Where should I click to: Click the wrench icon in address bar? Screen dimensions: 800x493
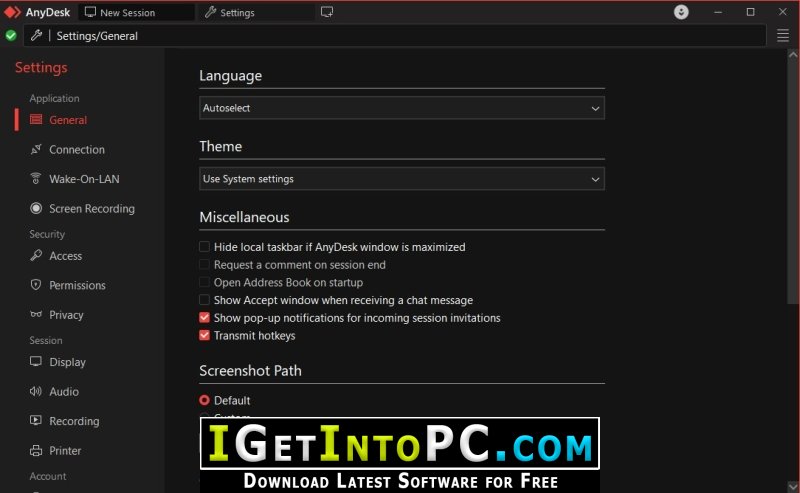tap(36, 35)
